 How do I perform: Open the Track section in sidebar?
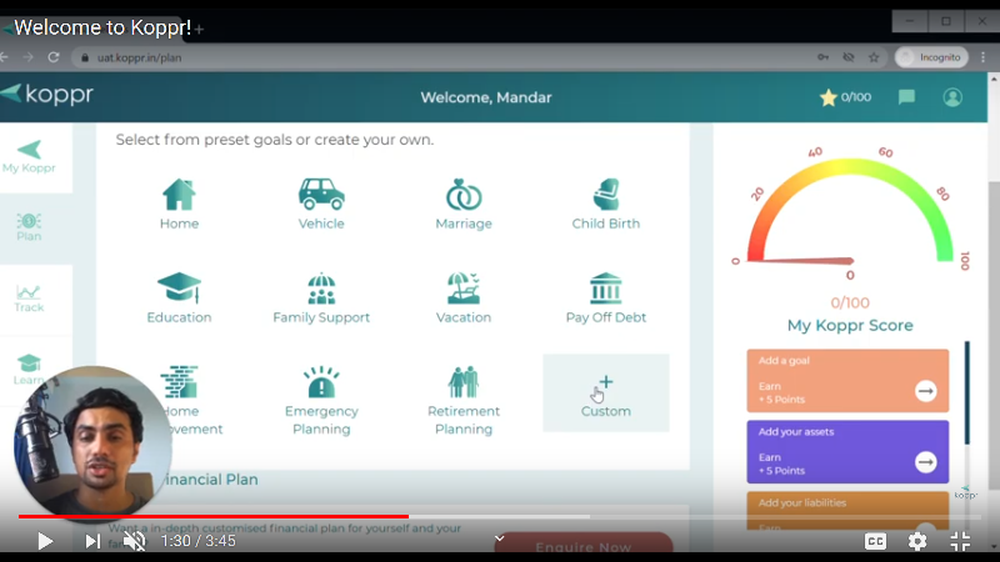coord(29,299)
